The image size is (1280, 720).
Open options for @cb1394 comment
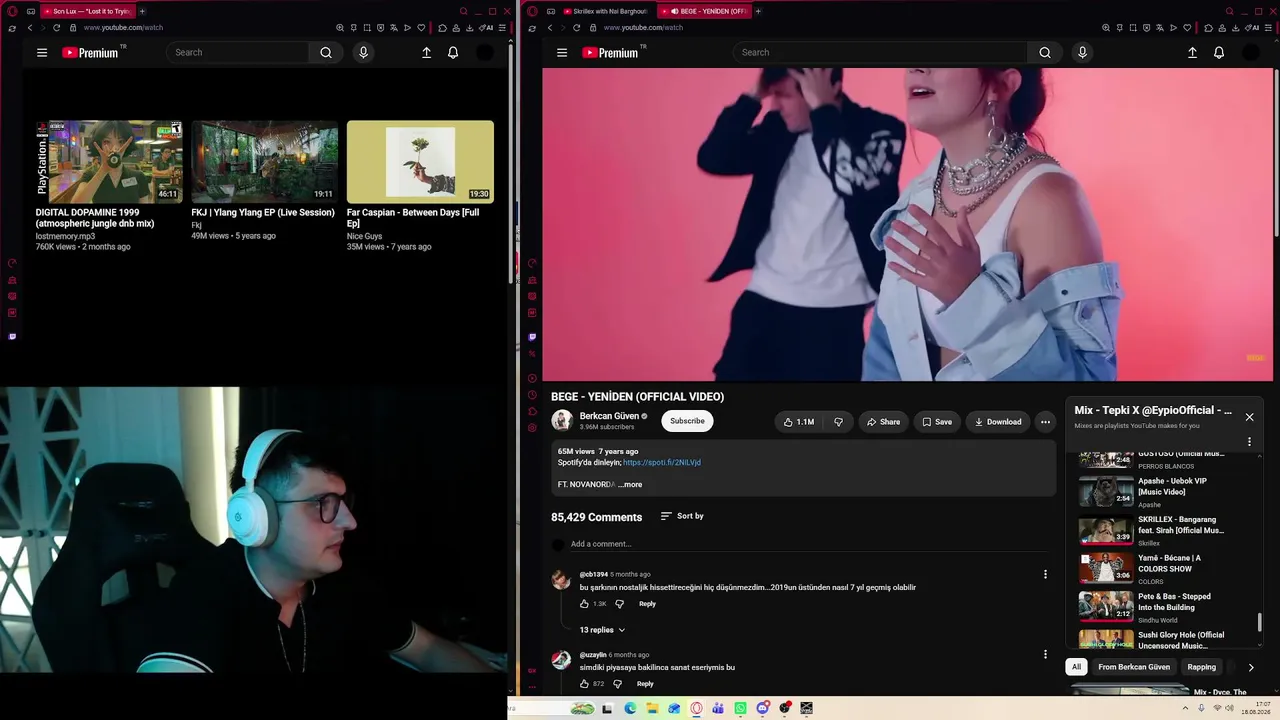point(1045,574)
